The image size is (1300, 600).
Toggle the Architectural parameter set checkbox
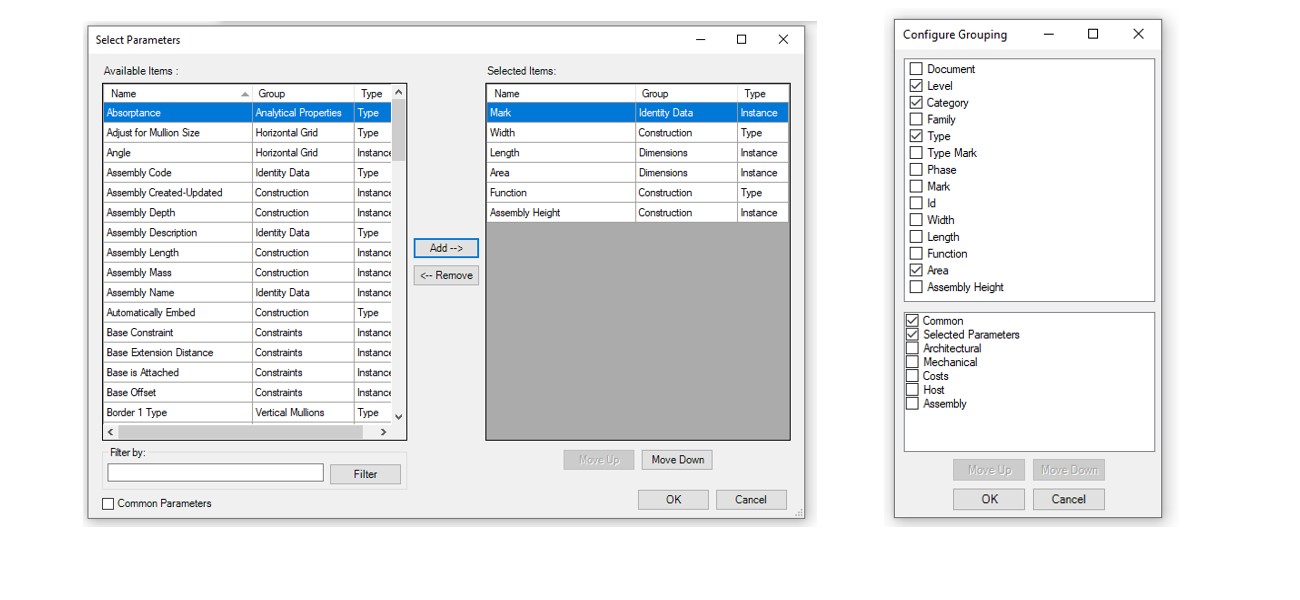point(912,349)
